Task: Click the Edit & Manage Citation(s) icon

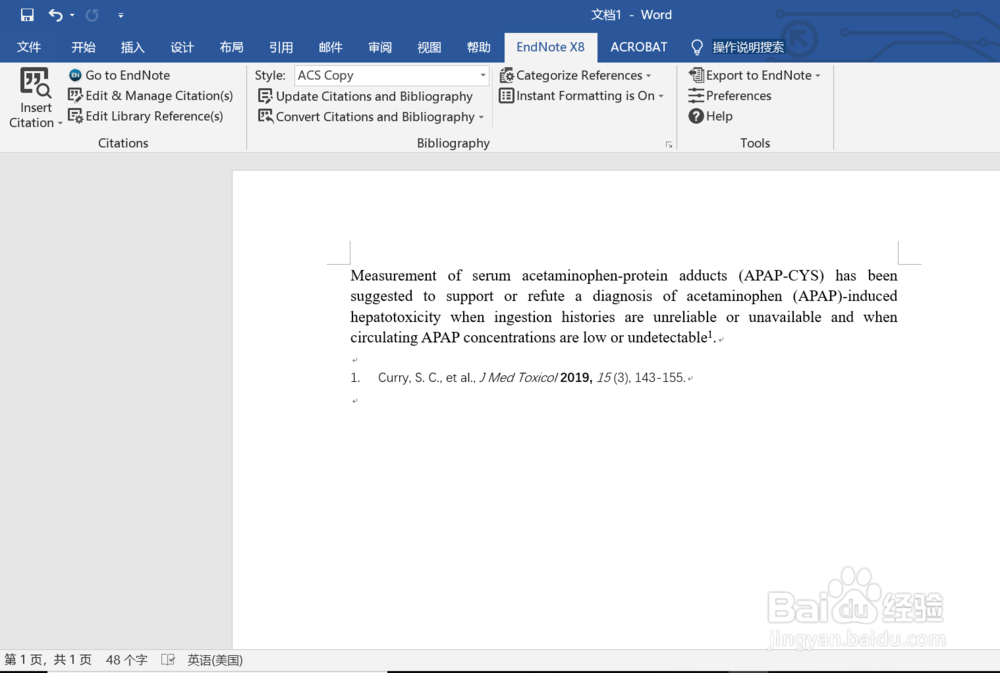Action: (x=75, y=96)
